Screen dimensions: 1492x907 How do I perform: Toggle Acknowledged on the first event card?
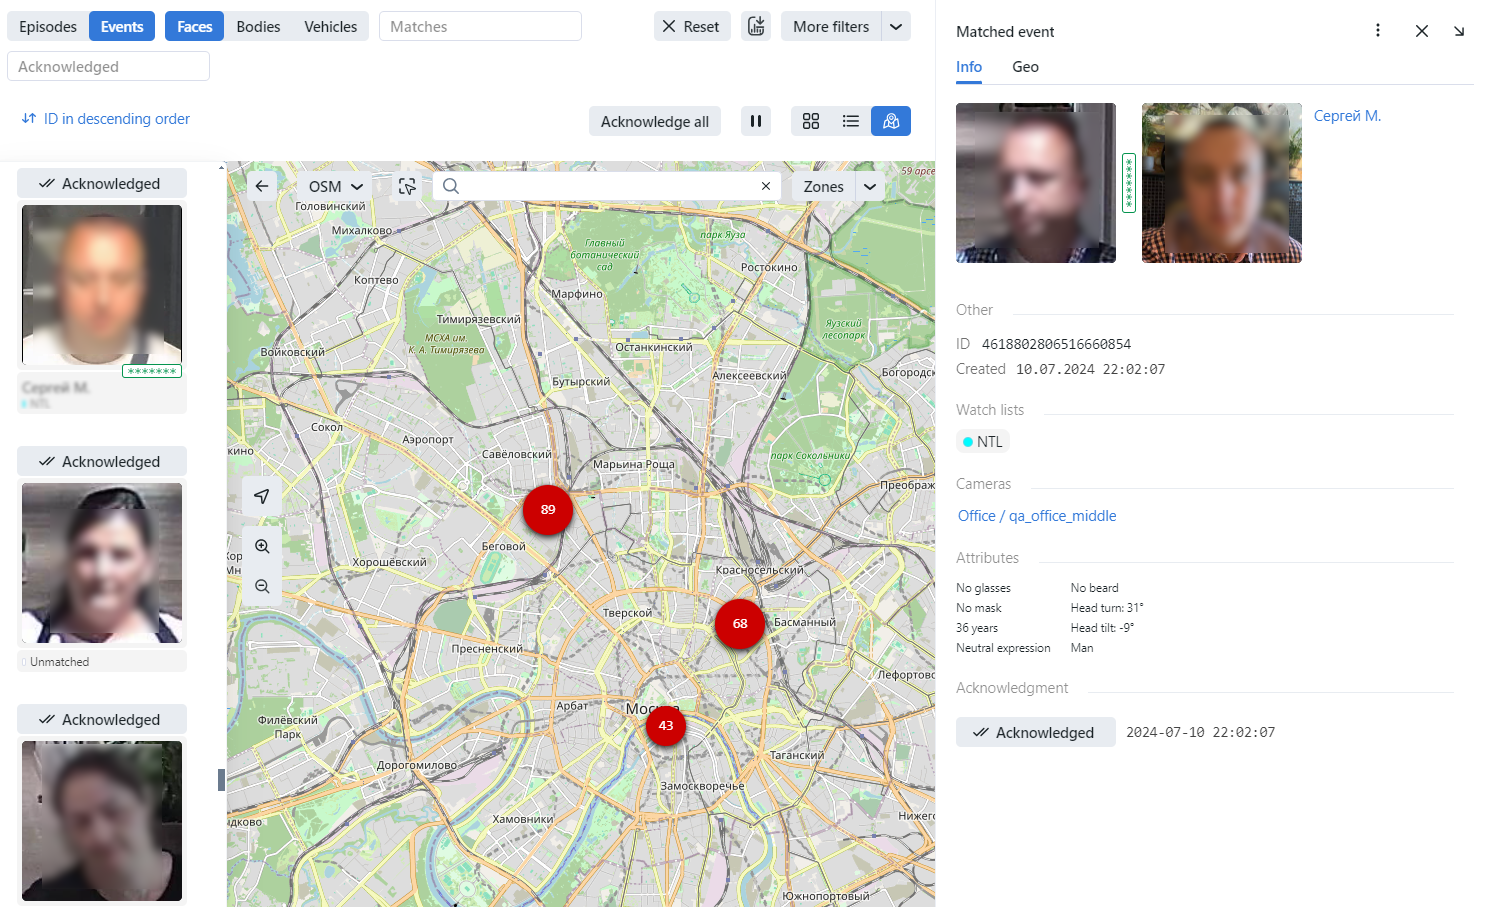102,183
